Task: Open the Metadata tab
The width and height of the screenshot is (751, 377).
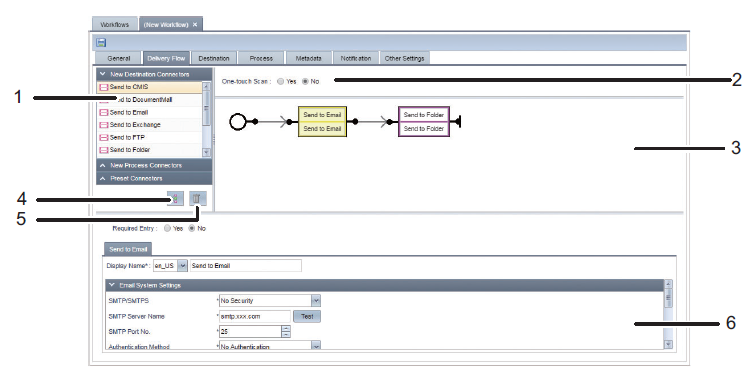Action: click(x=308, y=58)
